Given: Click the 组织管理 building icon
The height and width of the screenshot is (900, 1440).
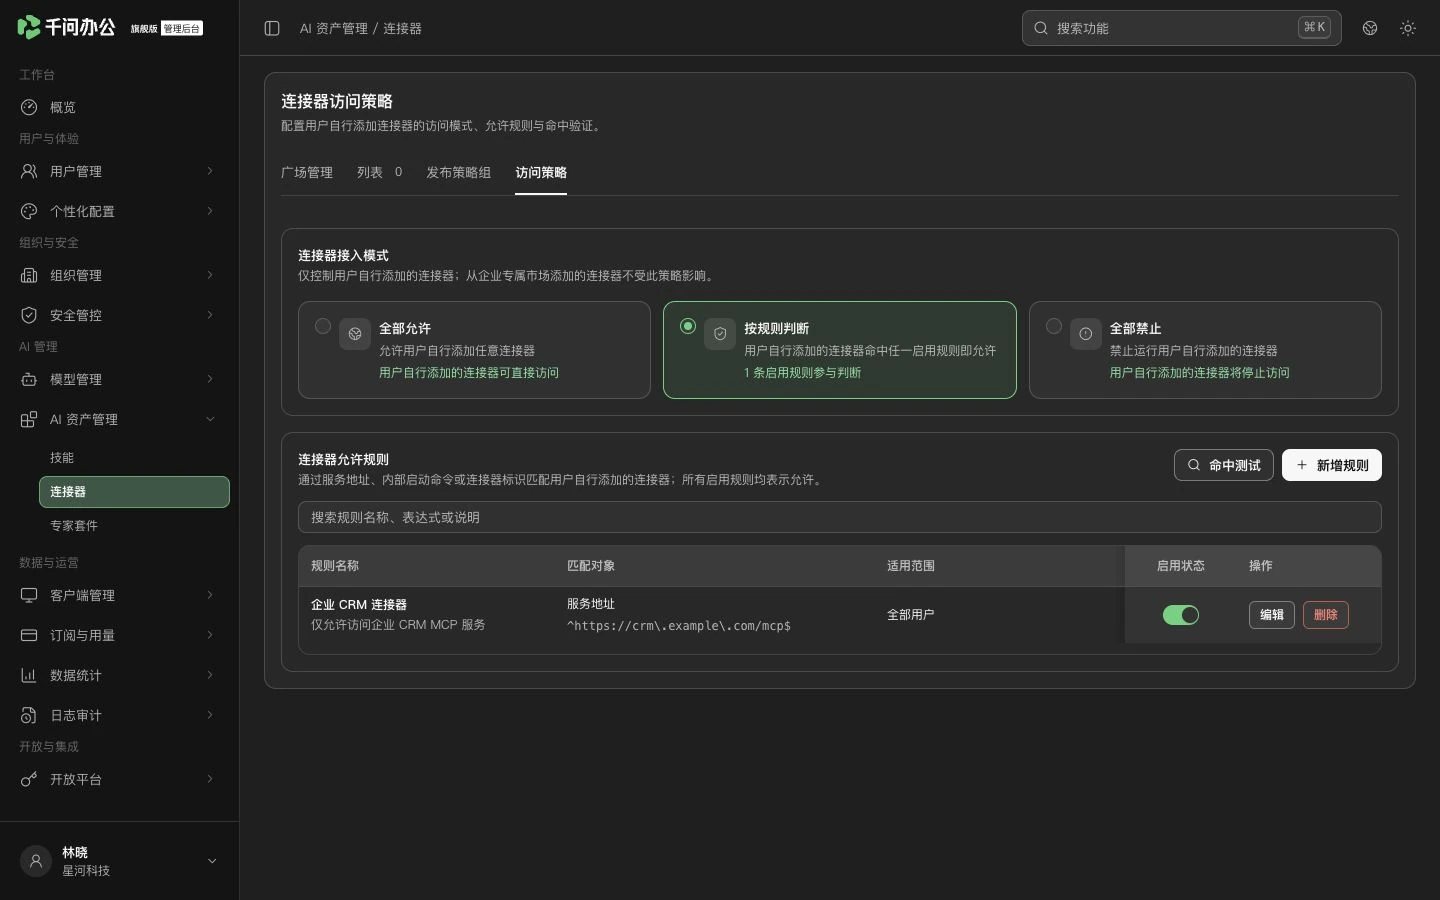Looking at the screenshot, I should pos(29,275).
